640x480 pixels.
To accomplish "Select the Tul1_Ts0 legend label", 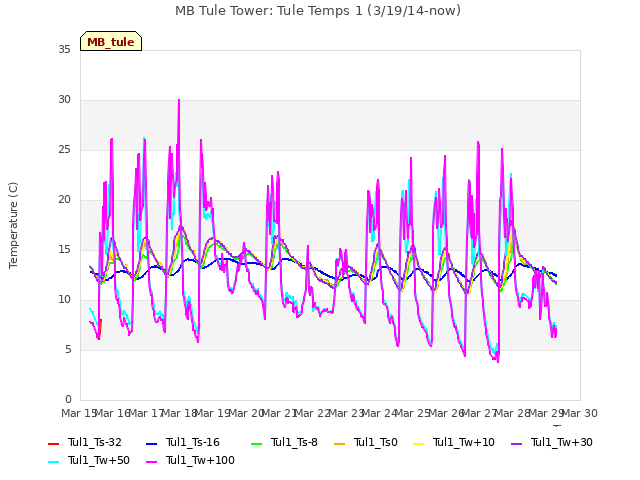I will coord(376,442).
